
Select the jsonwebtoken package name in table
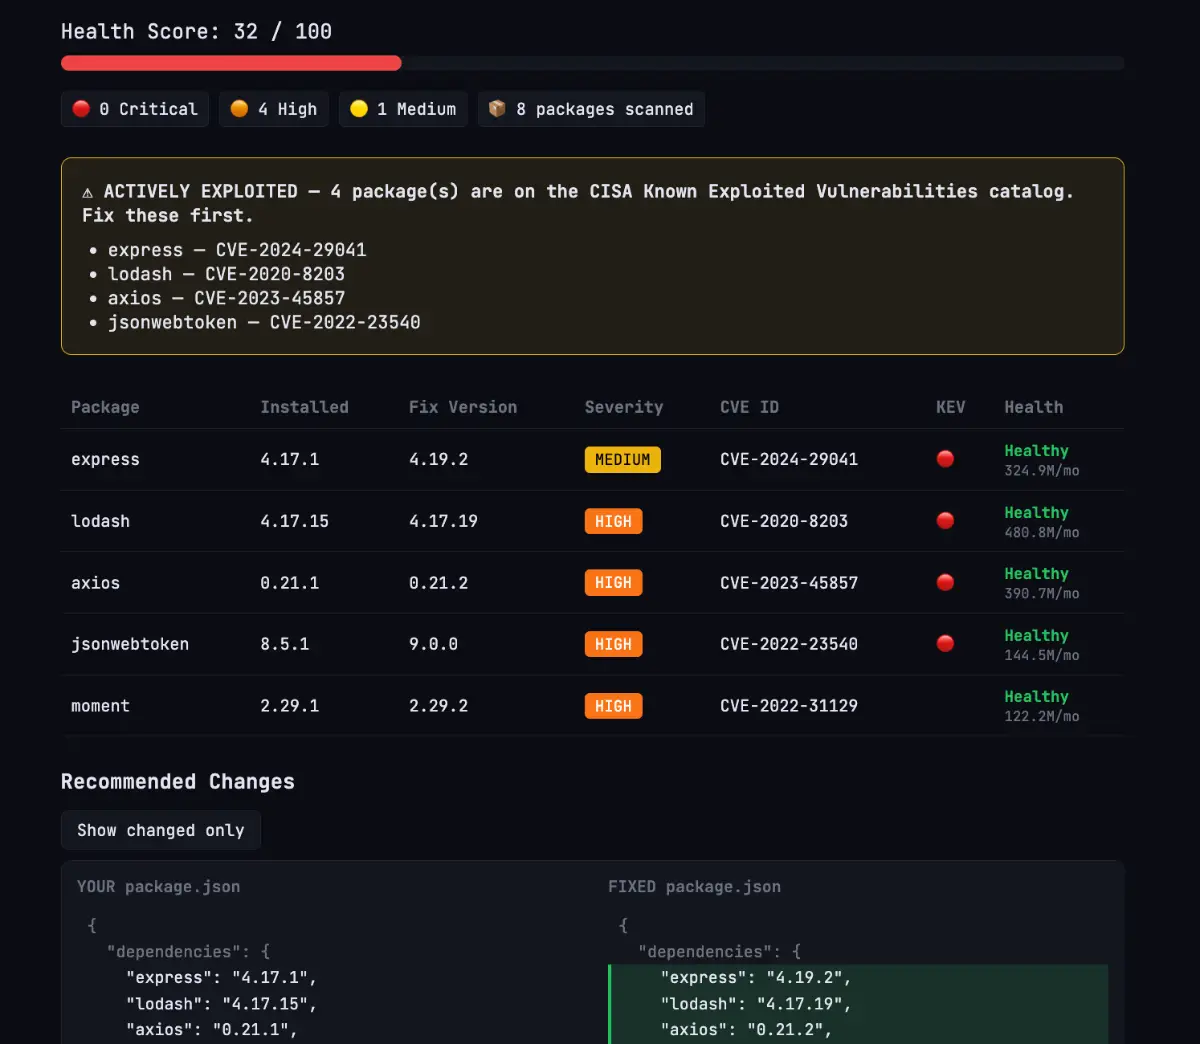pos(130,644)
